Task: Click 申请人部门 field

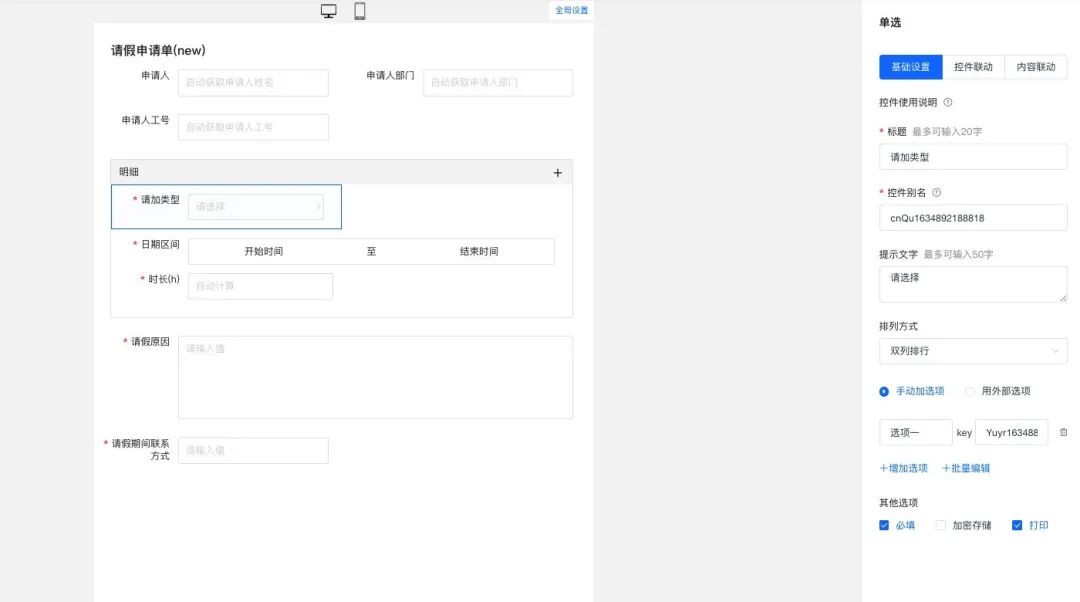Action: coord(498,83)
